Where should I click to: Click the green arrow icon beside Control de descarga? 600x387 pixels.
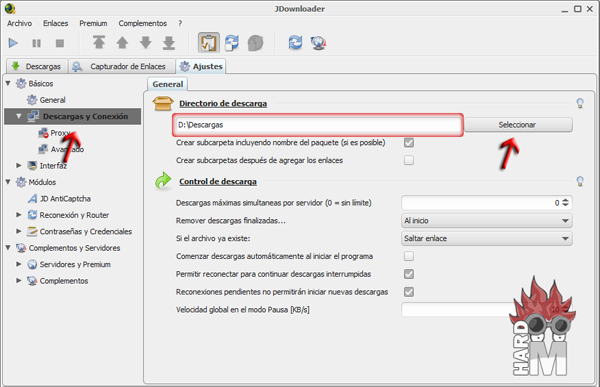pyautogui.click(x=163, y=180)
